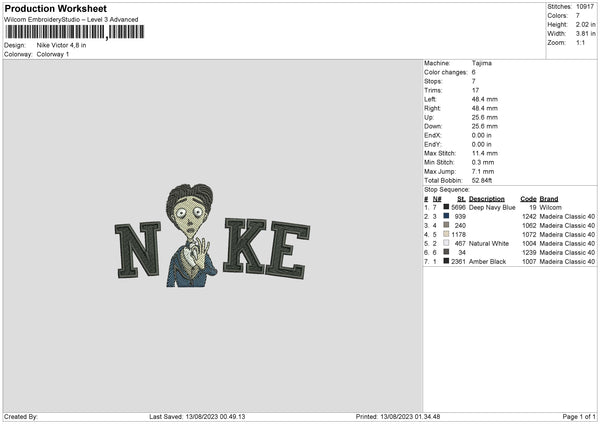
Task: Click the Max Jump value '7.1 mm'
Action: pyautogui.click(x=483, y=171)
